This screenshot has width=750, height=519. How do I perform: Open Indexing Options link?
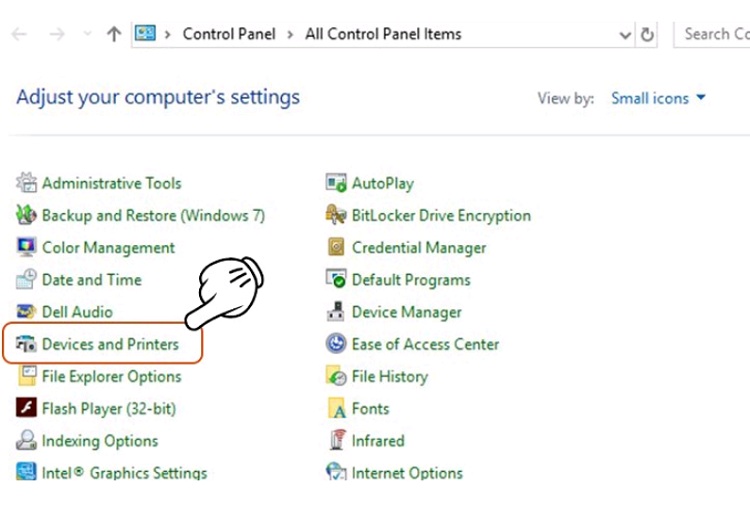point(100,441)
